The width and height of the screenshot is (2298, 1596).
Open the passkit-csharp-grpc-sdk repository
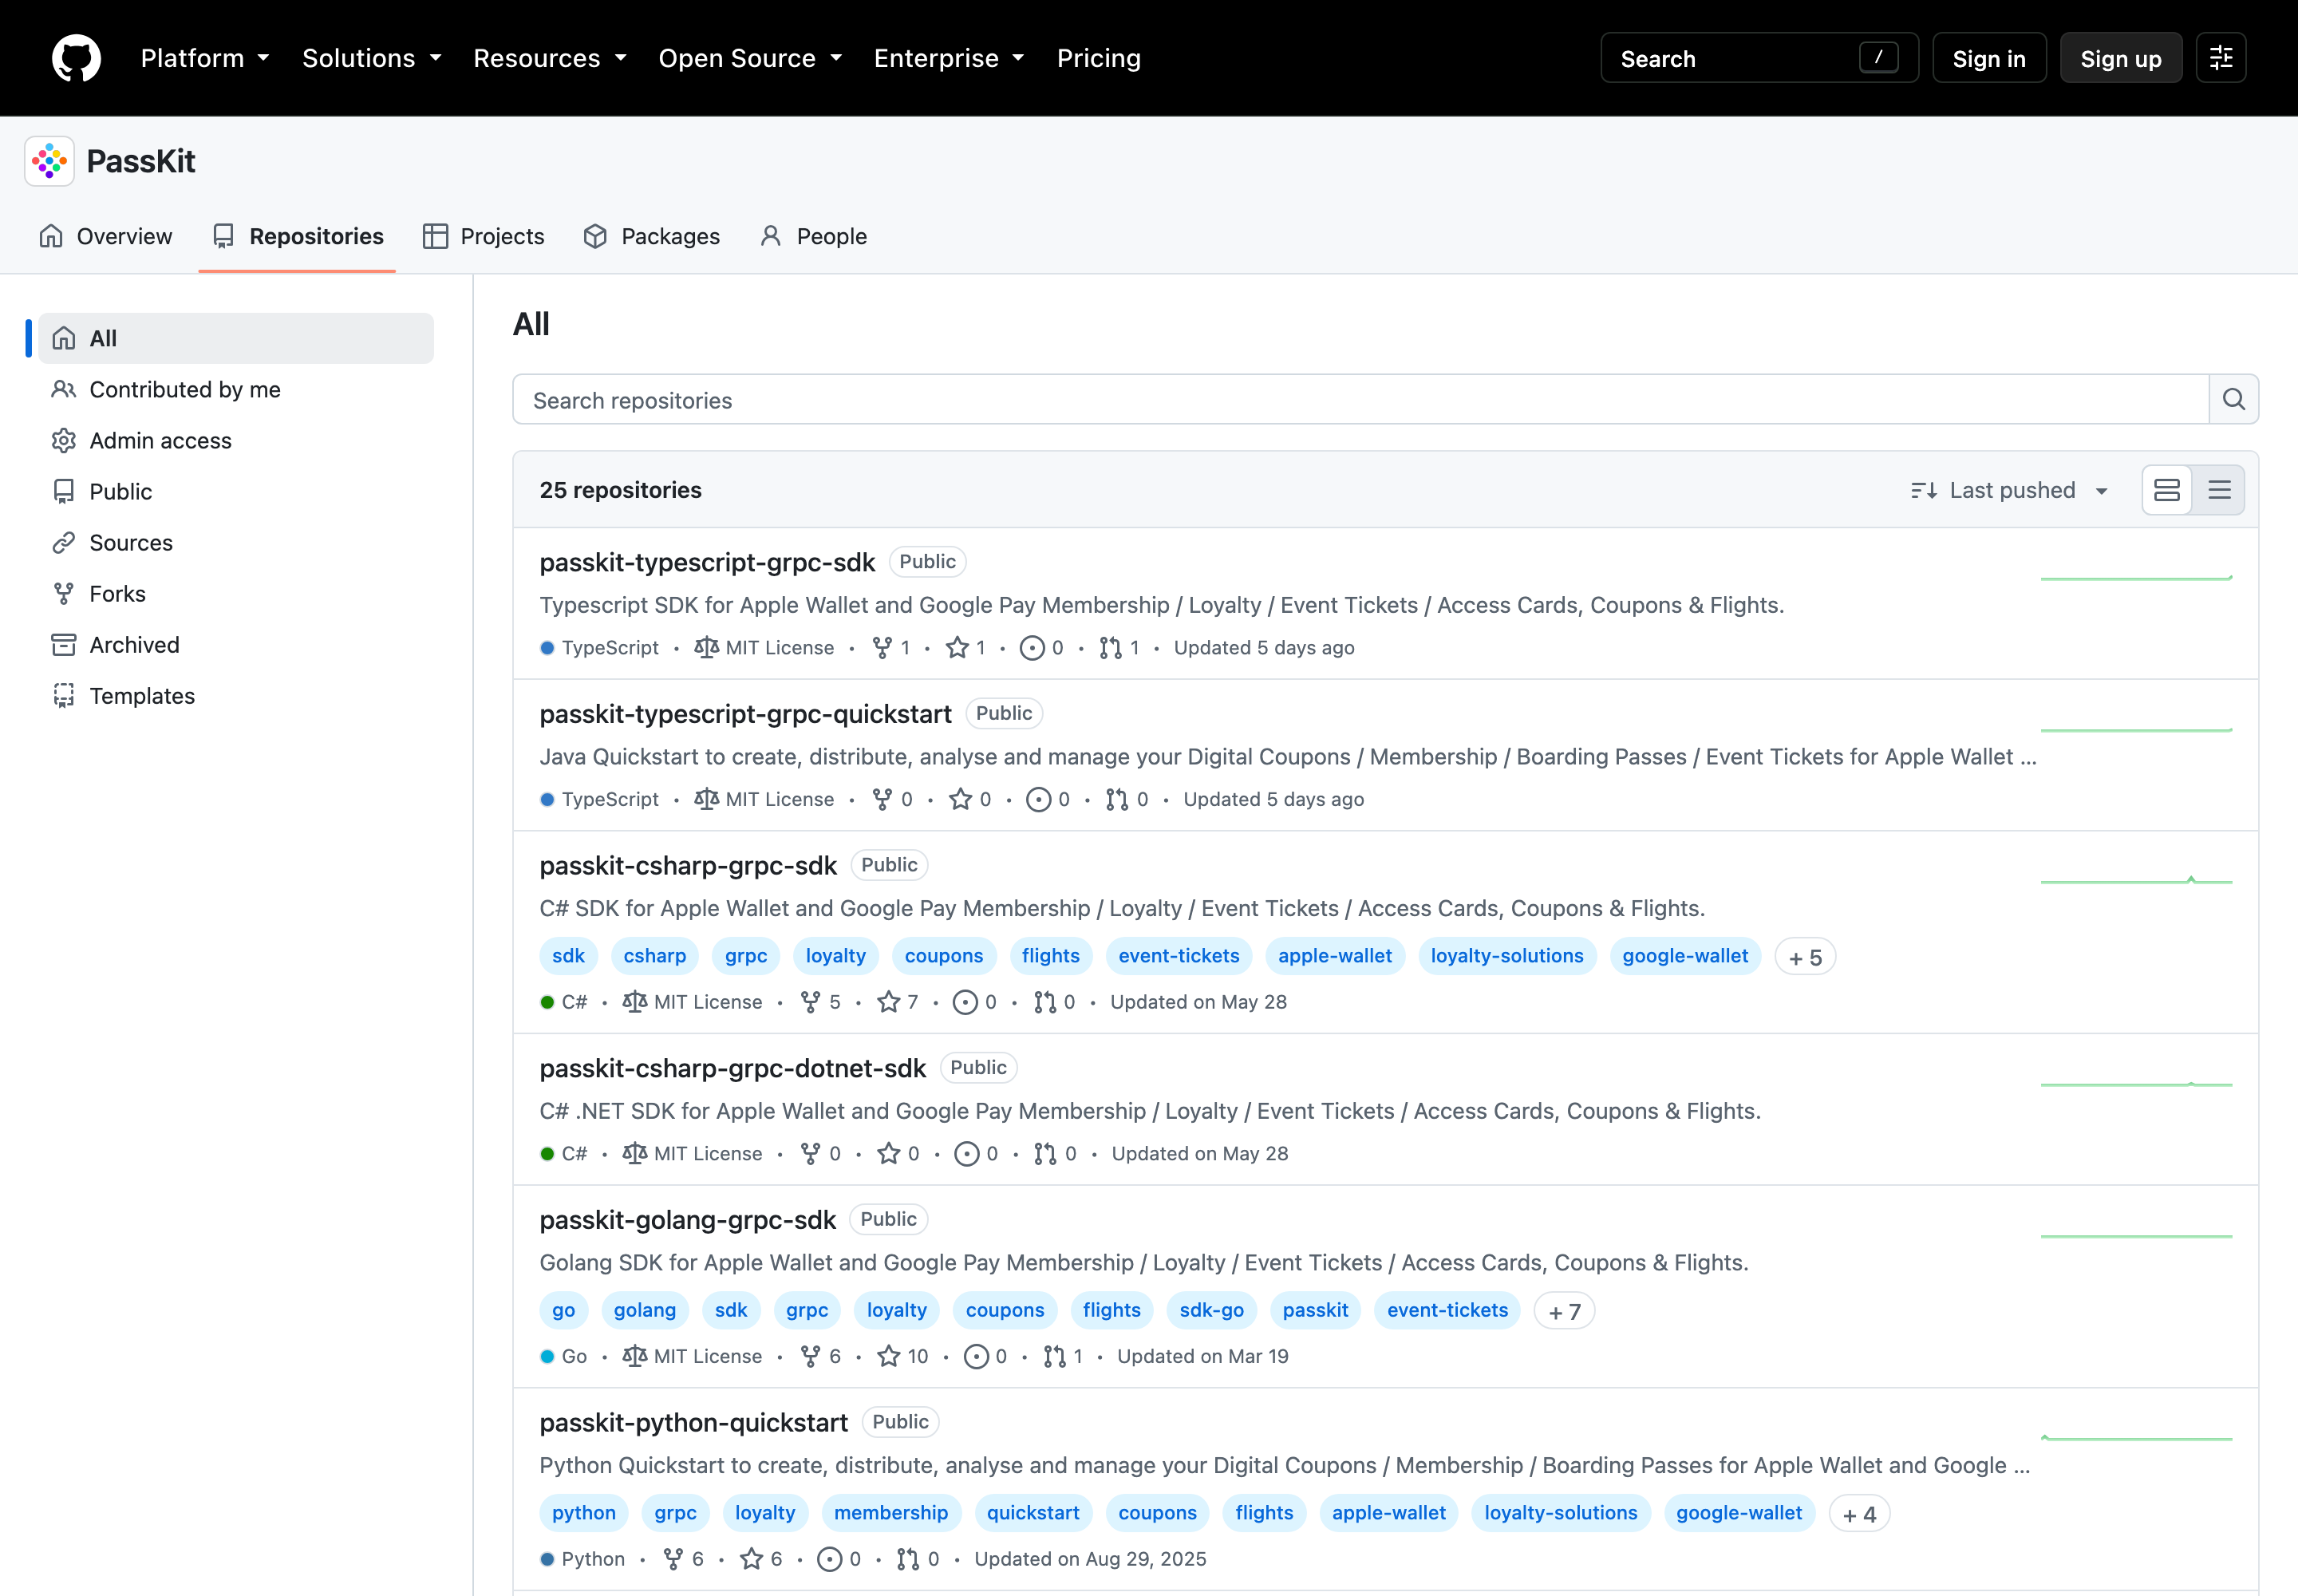click(688, 865)
